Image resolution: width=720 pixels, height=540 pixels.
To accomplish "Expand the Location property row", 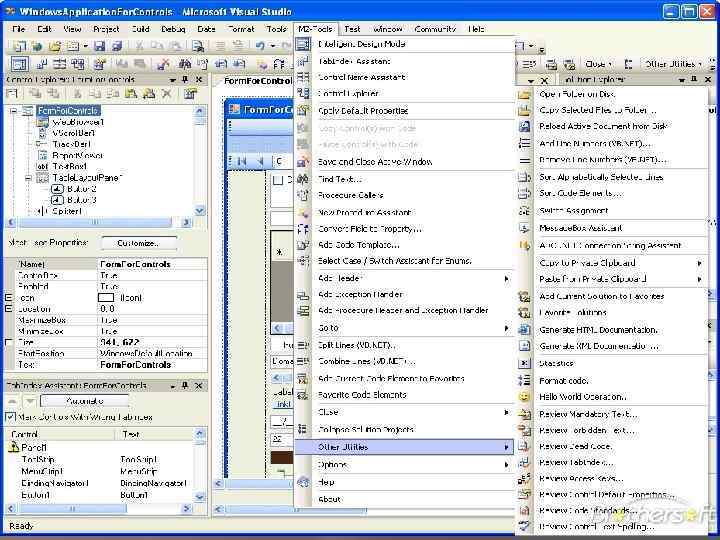I will [x=8, y=309].
